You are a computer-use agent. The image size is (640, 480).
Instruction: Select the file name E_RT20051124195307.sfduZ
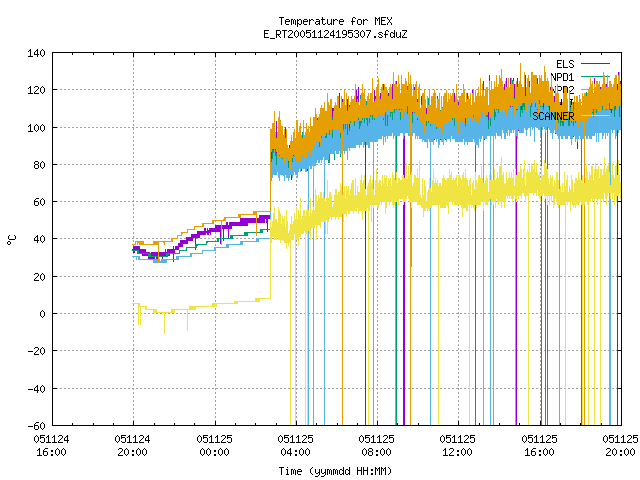pyautogui.click(x=335, y=34)
